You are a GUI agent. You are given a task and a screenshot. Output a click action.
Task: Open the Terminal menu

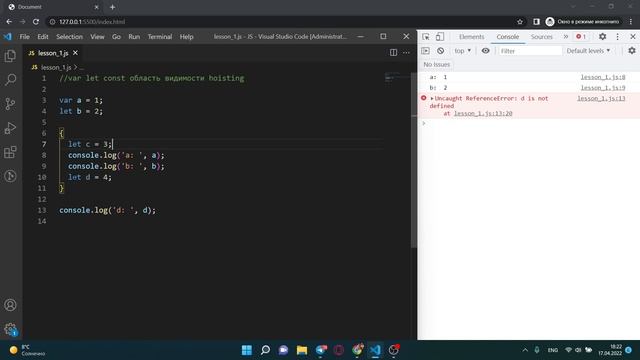tap(160, 37)
